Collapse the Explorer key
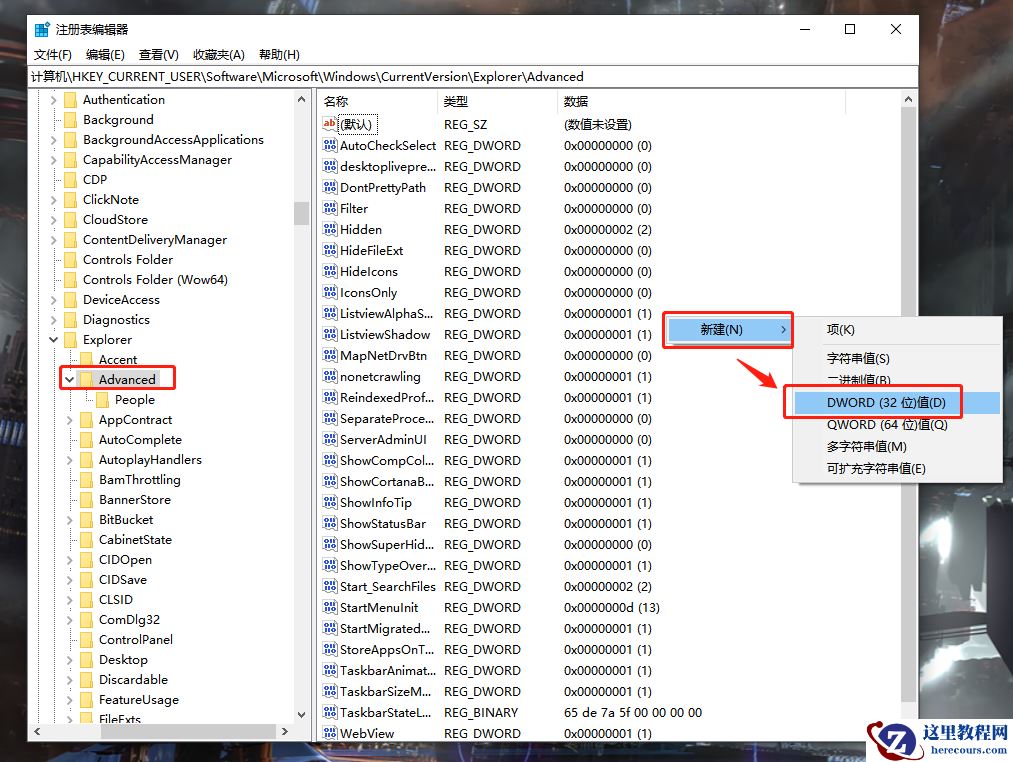The image size is (1013, 762). [54, 339]
